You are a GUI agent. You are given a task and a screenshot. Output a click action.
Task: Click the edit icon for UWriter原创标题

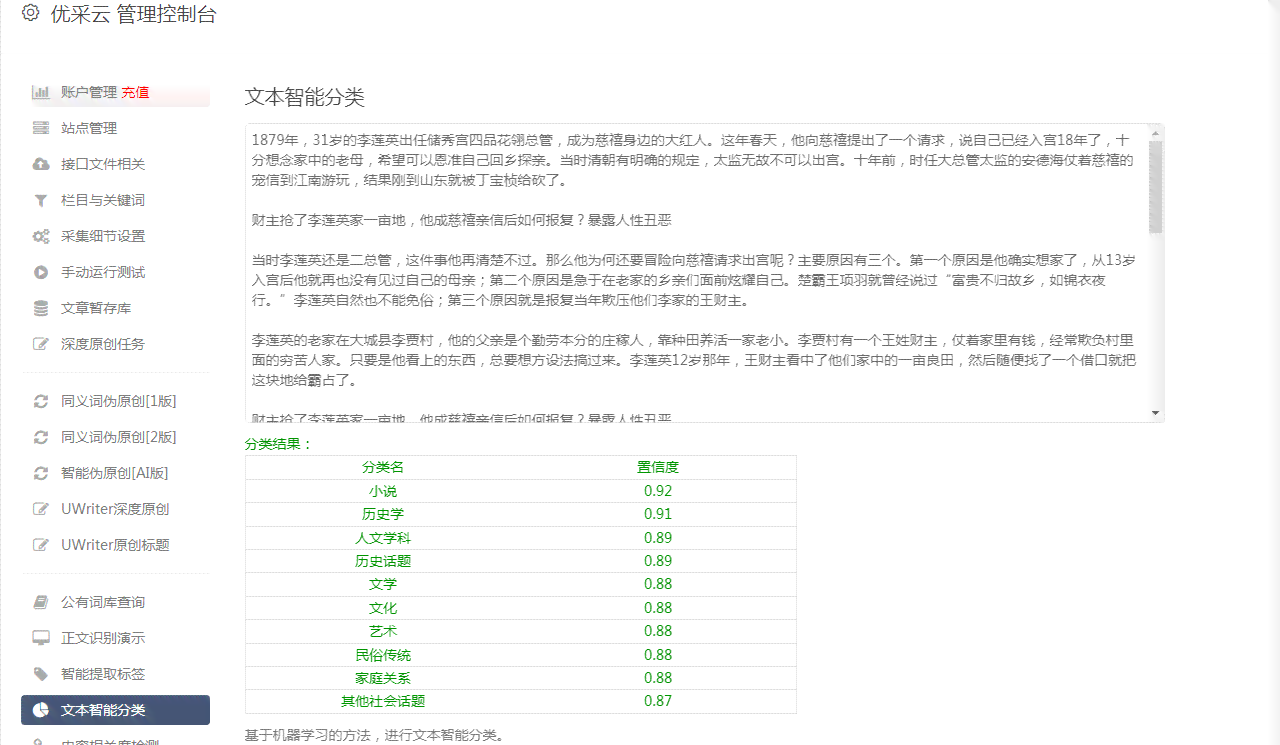41,545
